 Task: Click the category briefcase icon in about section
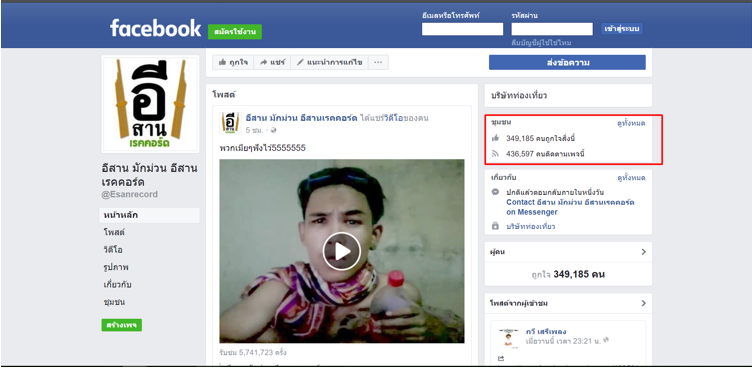point(495,226)
